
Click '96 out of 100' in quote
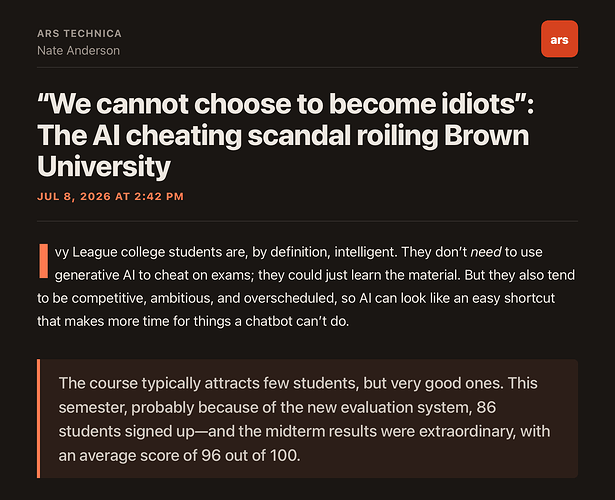[x=251, y=455]
